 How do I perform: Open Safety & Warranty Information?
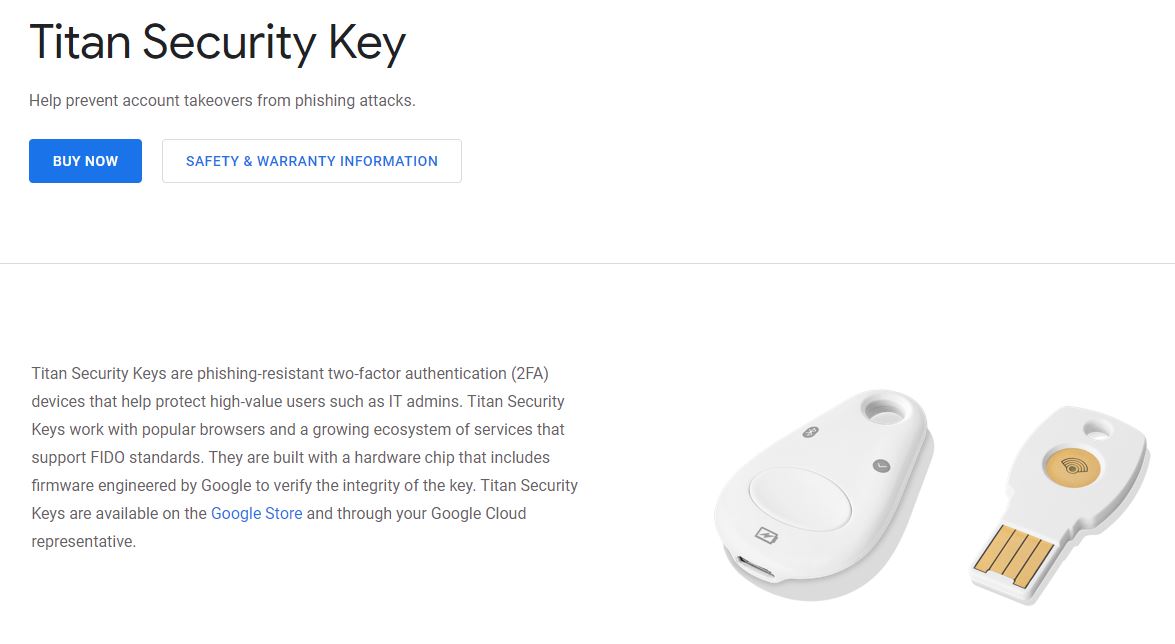tap(311, 161)
